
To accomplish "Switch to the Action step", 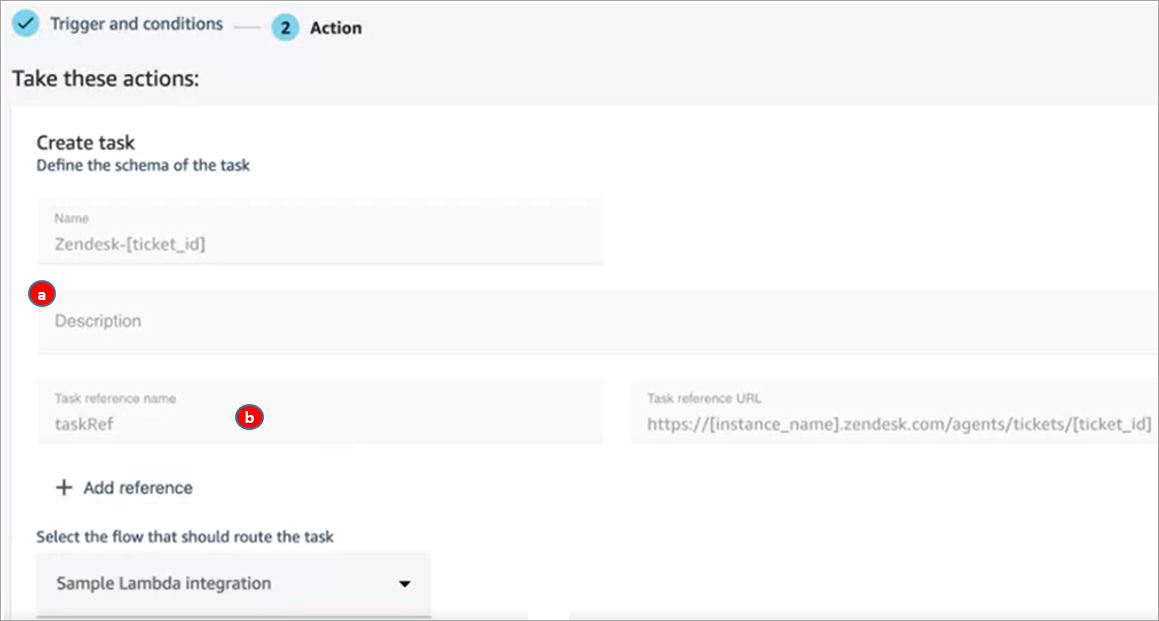I will (x=334, y=28).
